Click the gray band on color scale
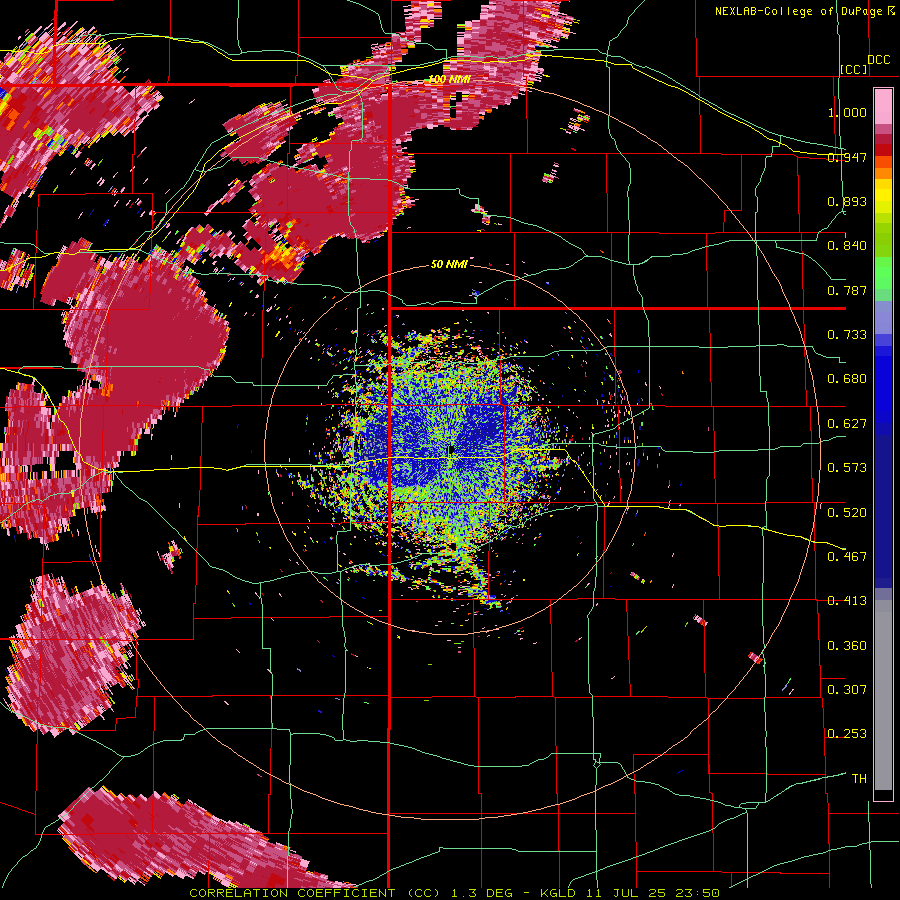The height and width of the screenshot is (900, 900). point(883,695)
